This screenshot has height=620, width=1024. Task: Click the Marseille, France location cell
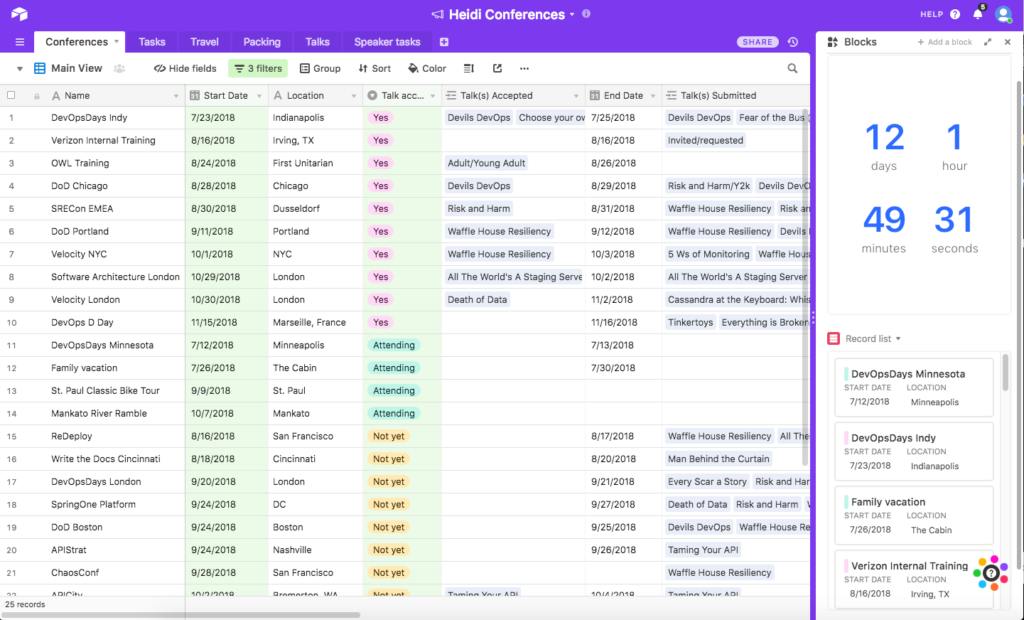point(315,322)
